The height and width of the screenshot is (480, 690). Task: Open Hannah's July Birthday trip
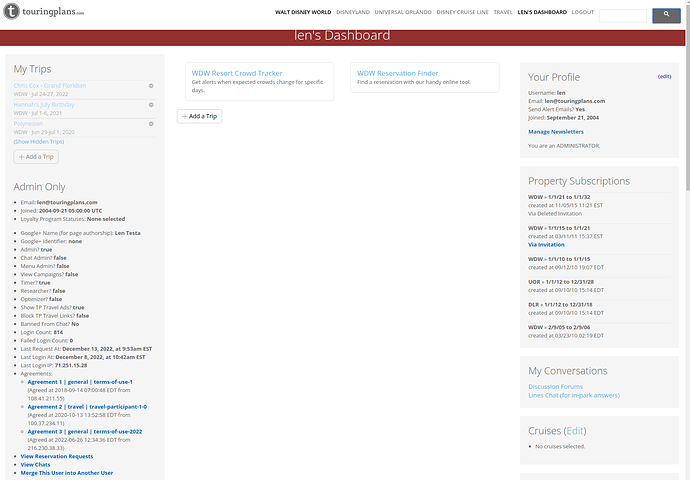coord(44,105)
